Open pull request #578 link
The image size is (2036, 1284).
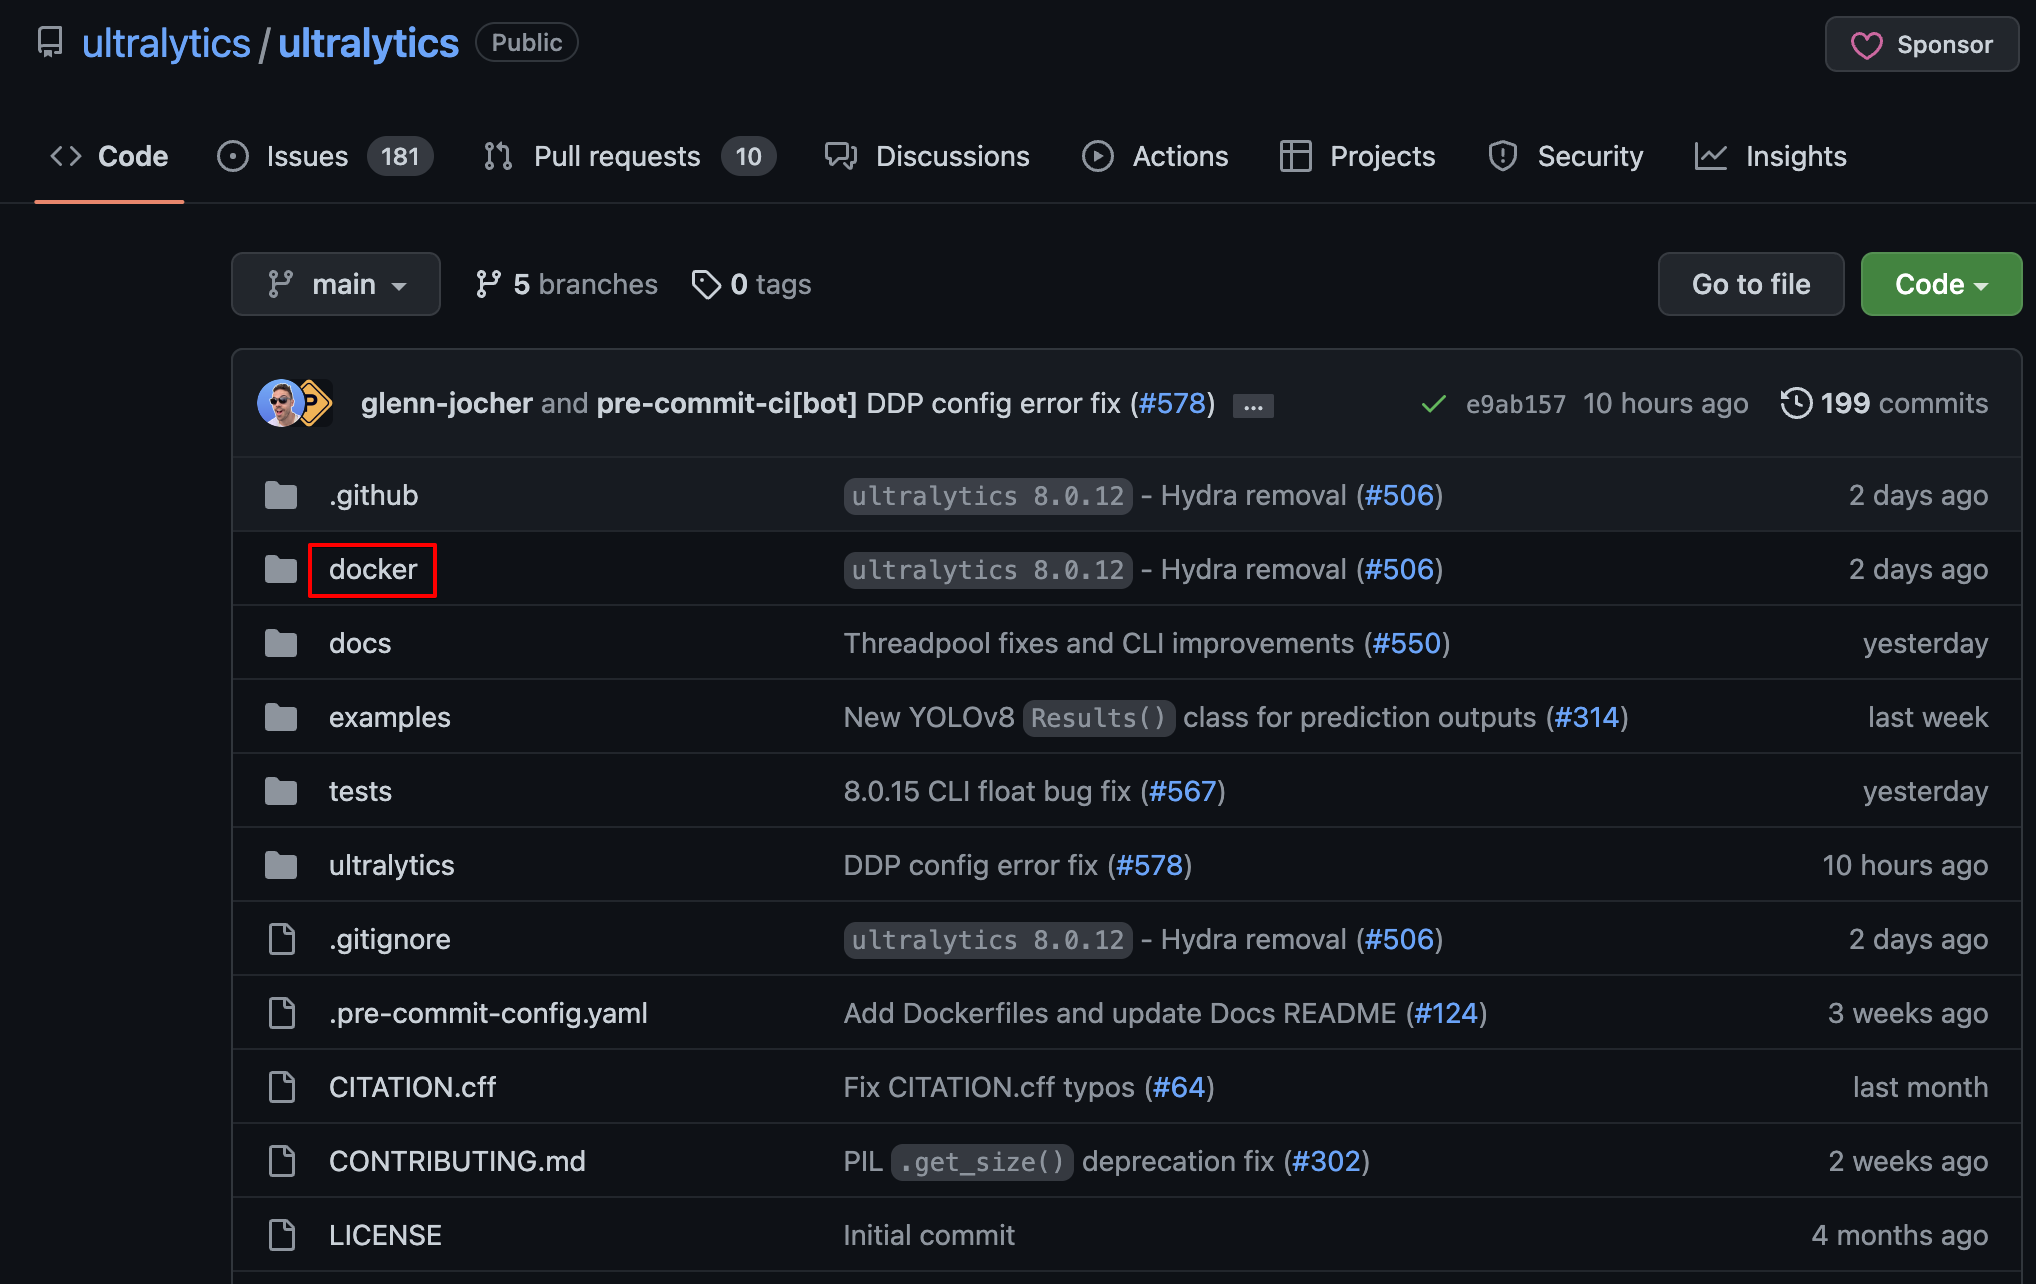pyautogui.click(x=1172, y=403)
